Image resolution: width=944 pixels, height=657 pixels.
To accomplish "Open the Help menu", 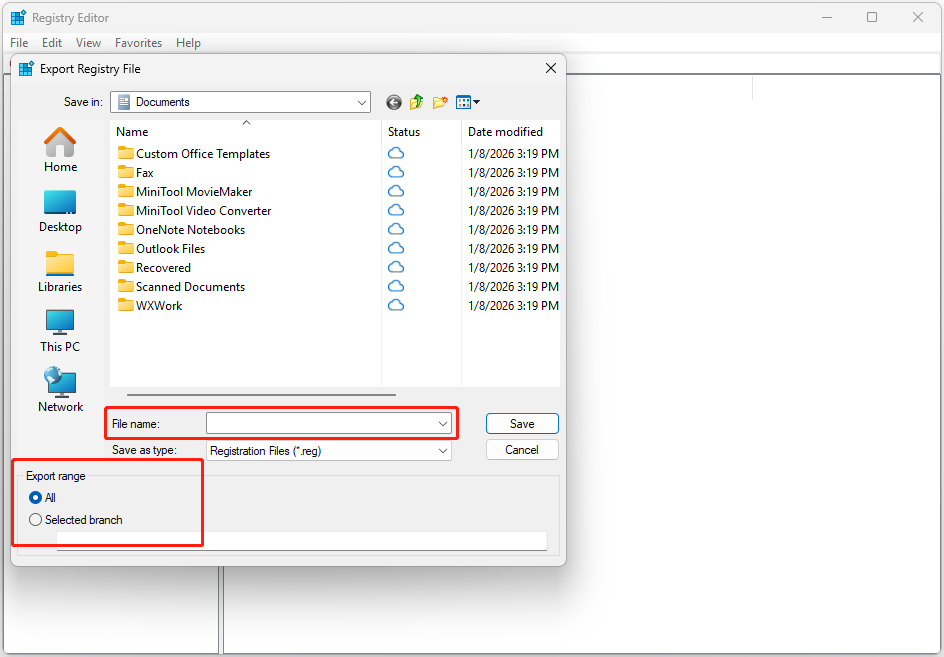I will tap(188, 43).
